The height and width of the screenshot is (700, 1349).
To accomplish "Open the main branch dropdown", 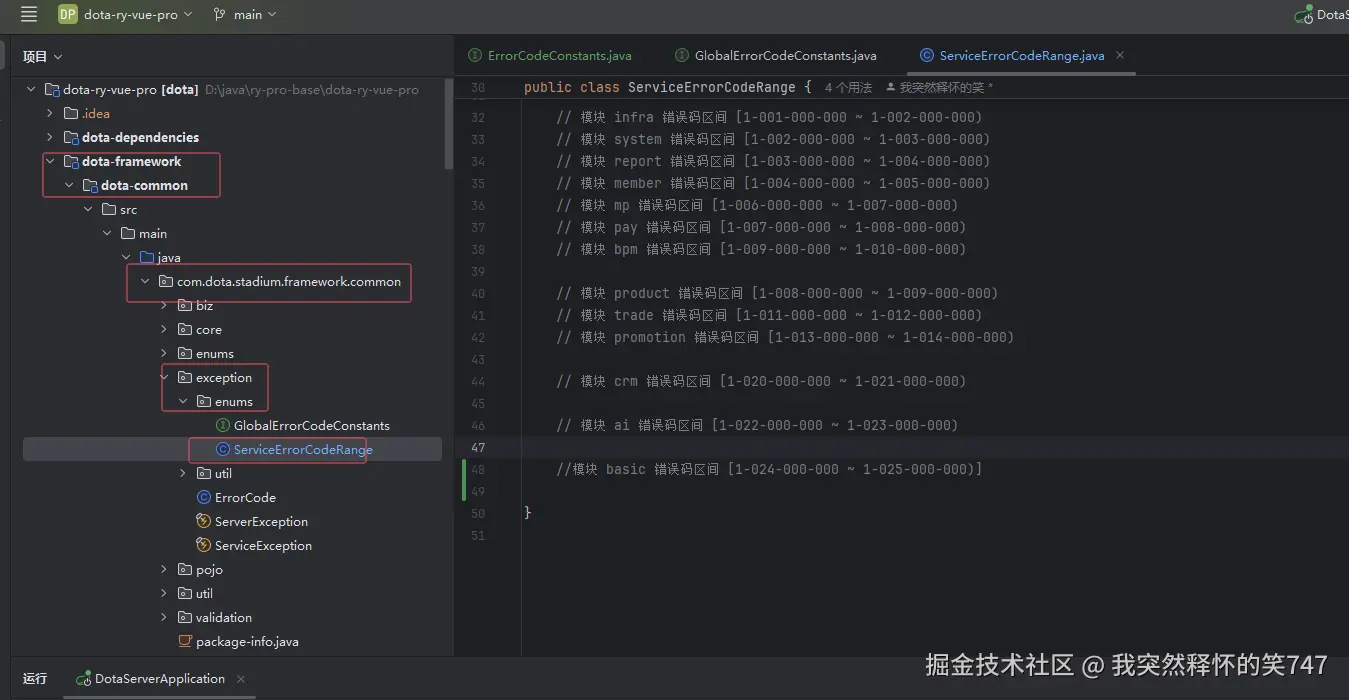I will coord(245,14).
